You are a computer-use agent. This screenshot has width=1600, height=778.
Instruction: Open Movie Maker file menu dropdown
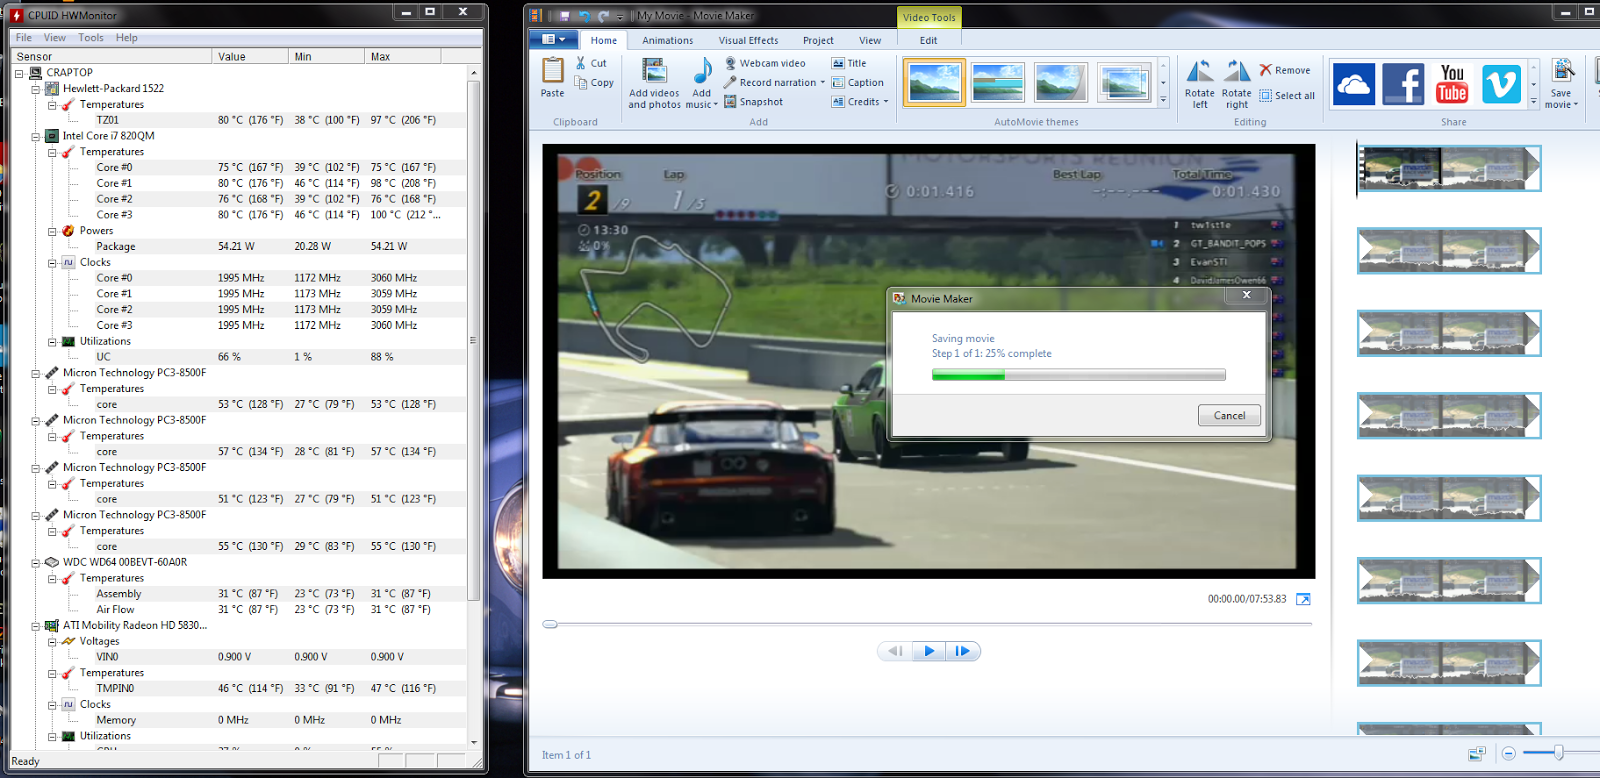(553, 39)
